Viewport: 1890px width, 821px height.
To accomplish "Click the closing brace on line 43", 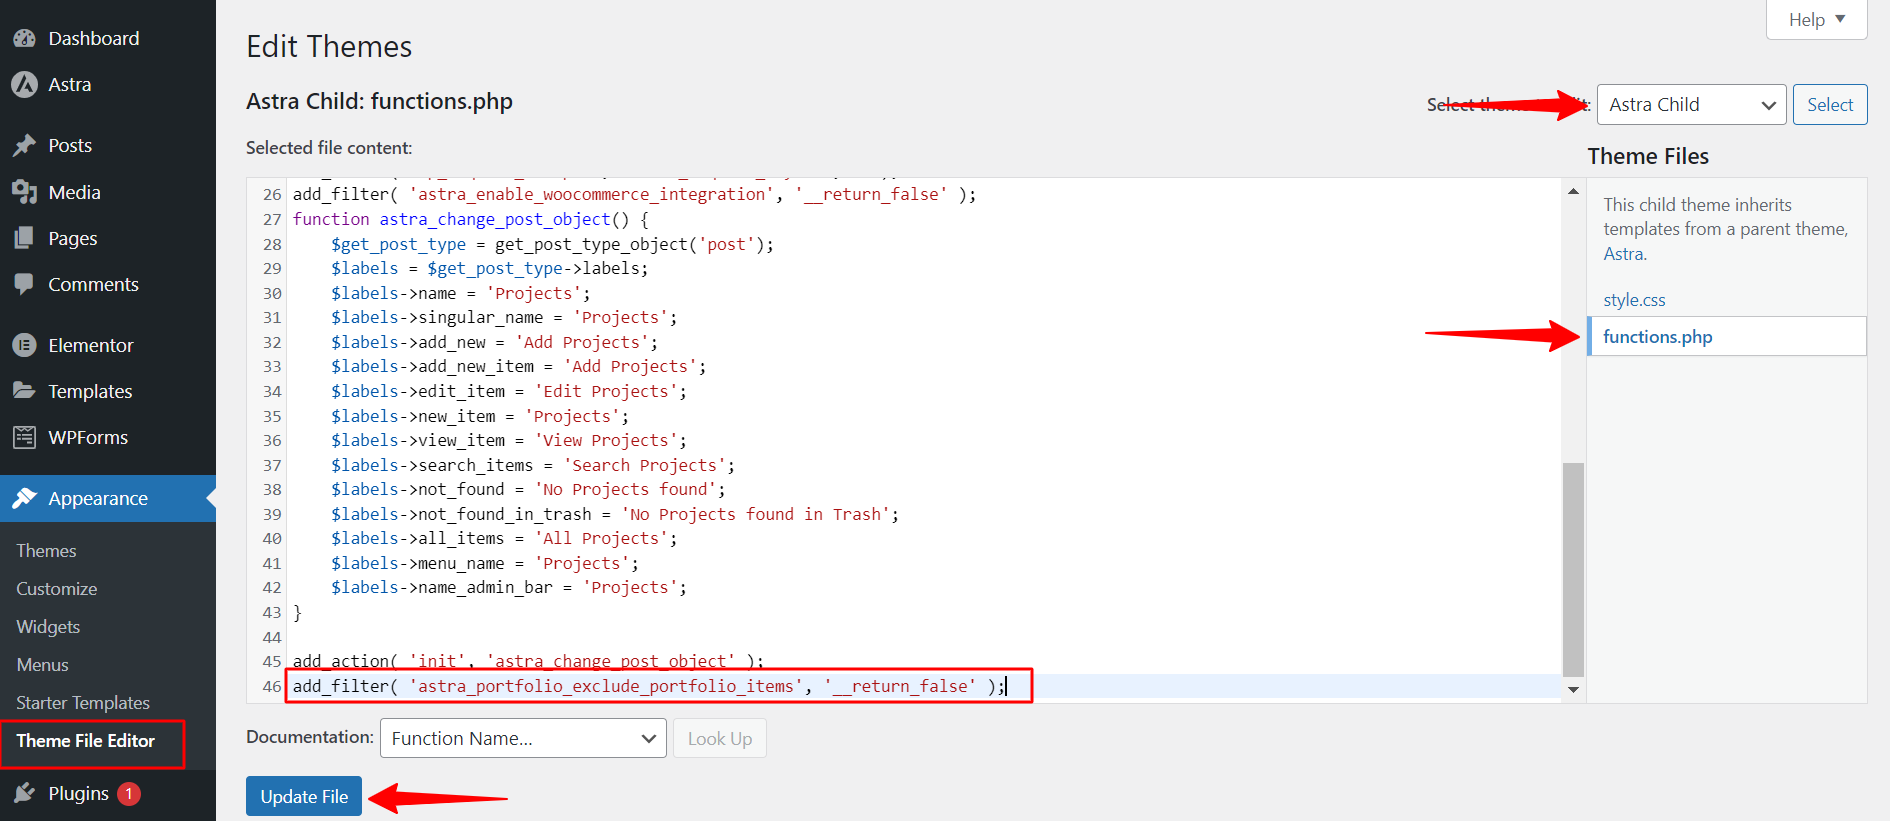I will [x=297, y=612].
